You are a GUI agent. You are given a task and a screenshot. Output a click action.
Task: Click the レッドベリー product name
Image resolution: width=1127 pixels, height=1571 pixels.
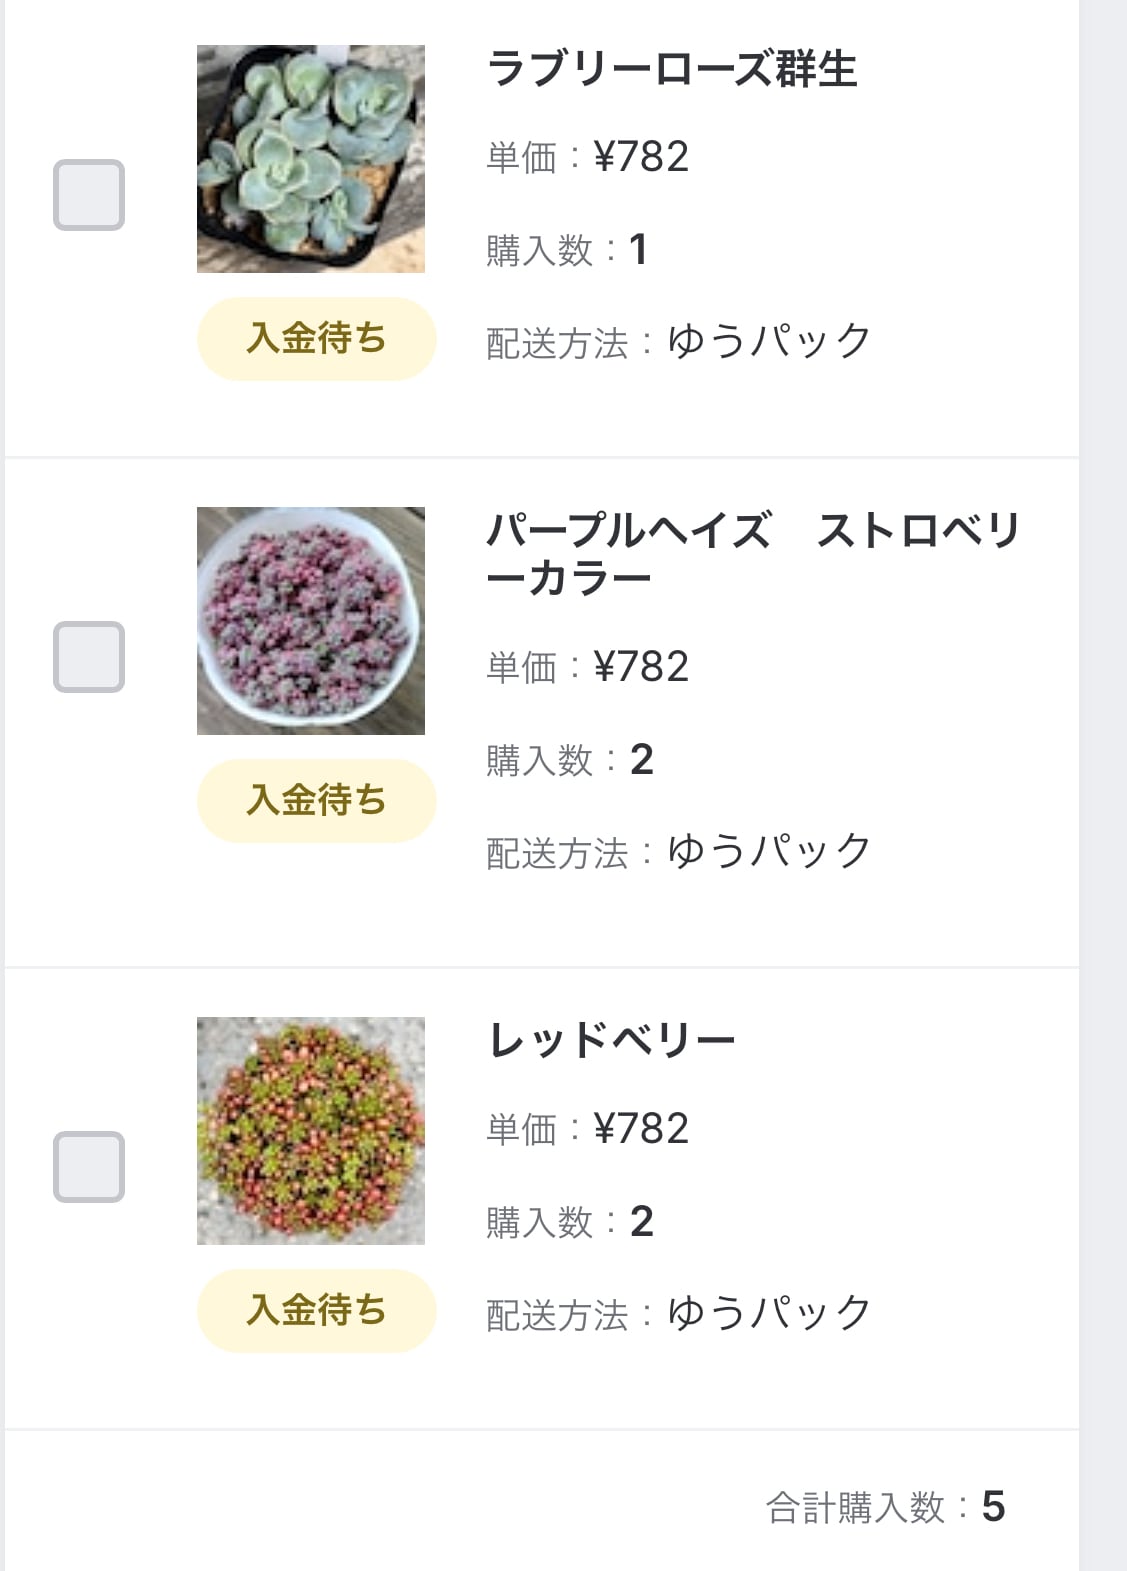point(612,1041)
